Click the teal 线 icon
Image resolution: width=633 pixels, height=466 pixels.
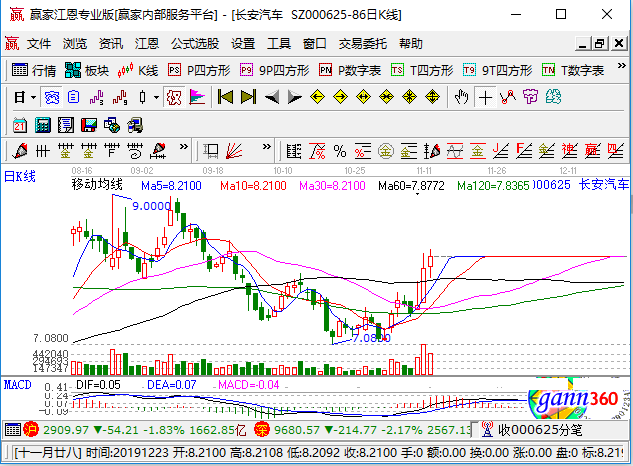pyautogui.click(x=553, y=97)
